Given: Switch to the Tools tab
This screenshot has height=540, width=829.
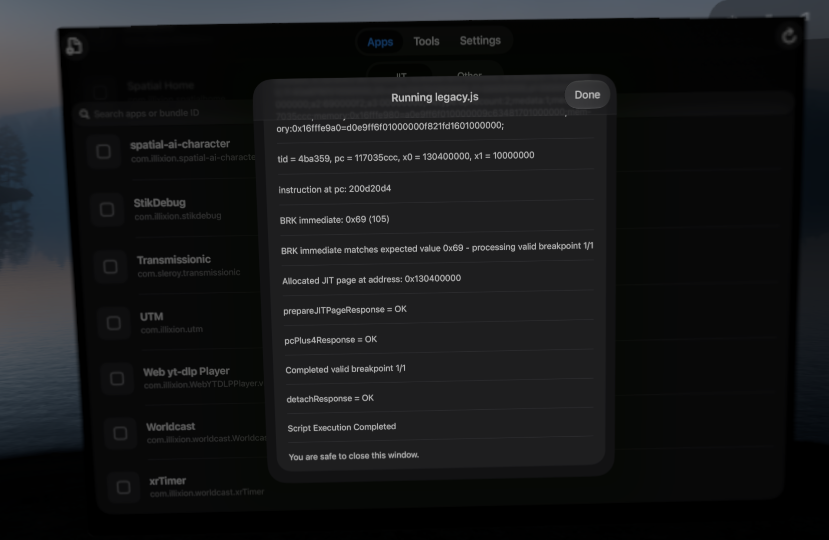Looking at the screenshot, I should coord(426,41).
